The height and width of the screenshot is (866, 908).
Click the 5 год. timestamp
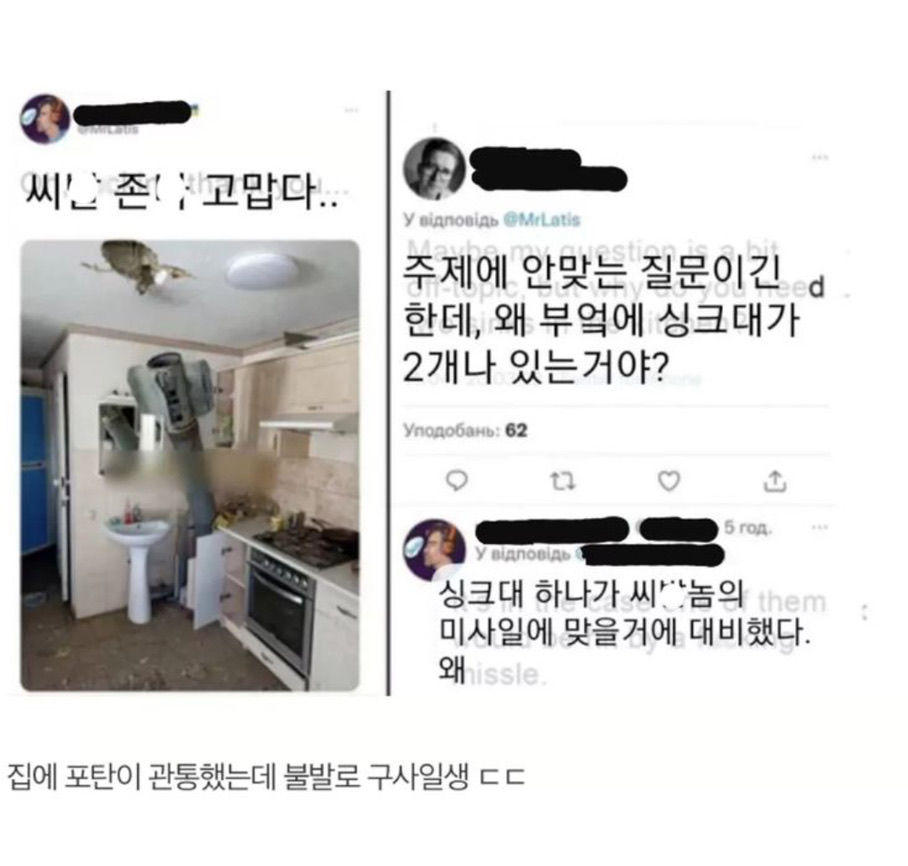(747, 528)
